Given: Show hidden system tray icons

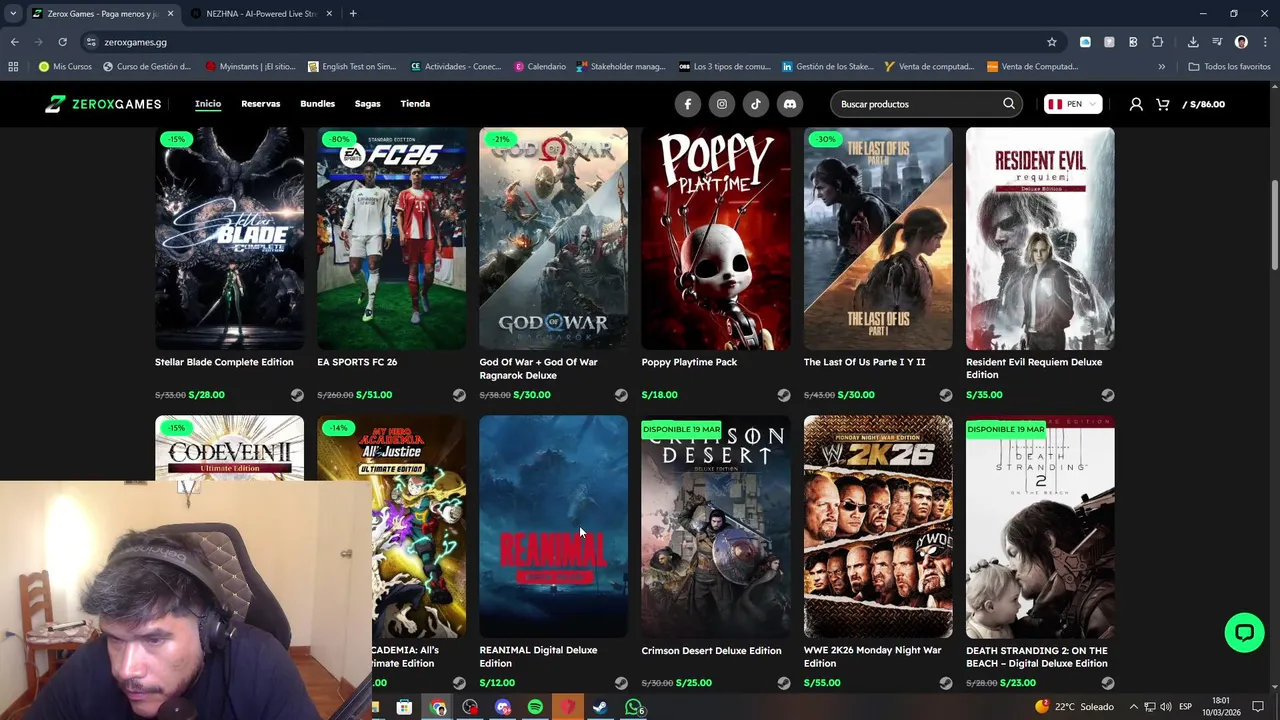Looking at the screenshot, I should click(x=1134, y=707).
